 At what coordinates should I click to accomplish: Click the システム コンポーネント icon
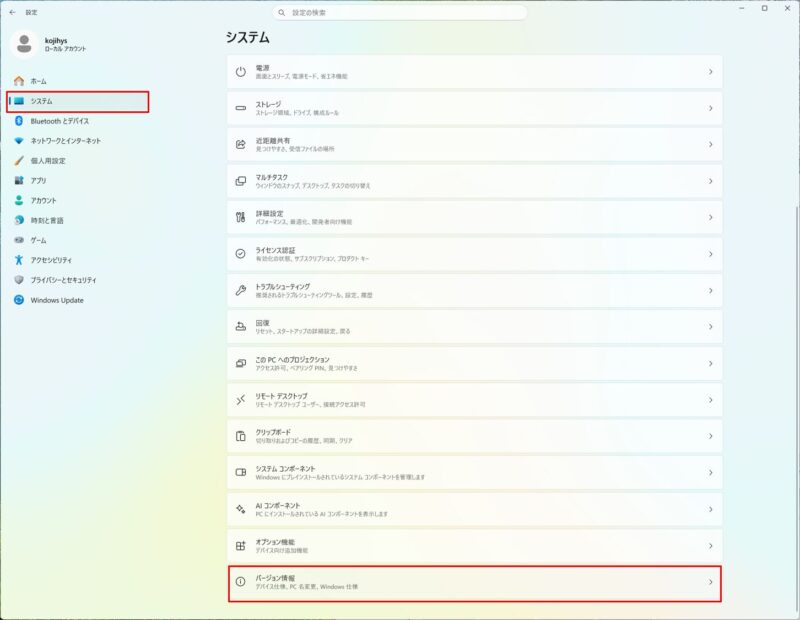click(x=240, y=473)
